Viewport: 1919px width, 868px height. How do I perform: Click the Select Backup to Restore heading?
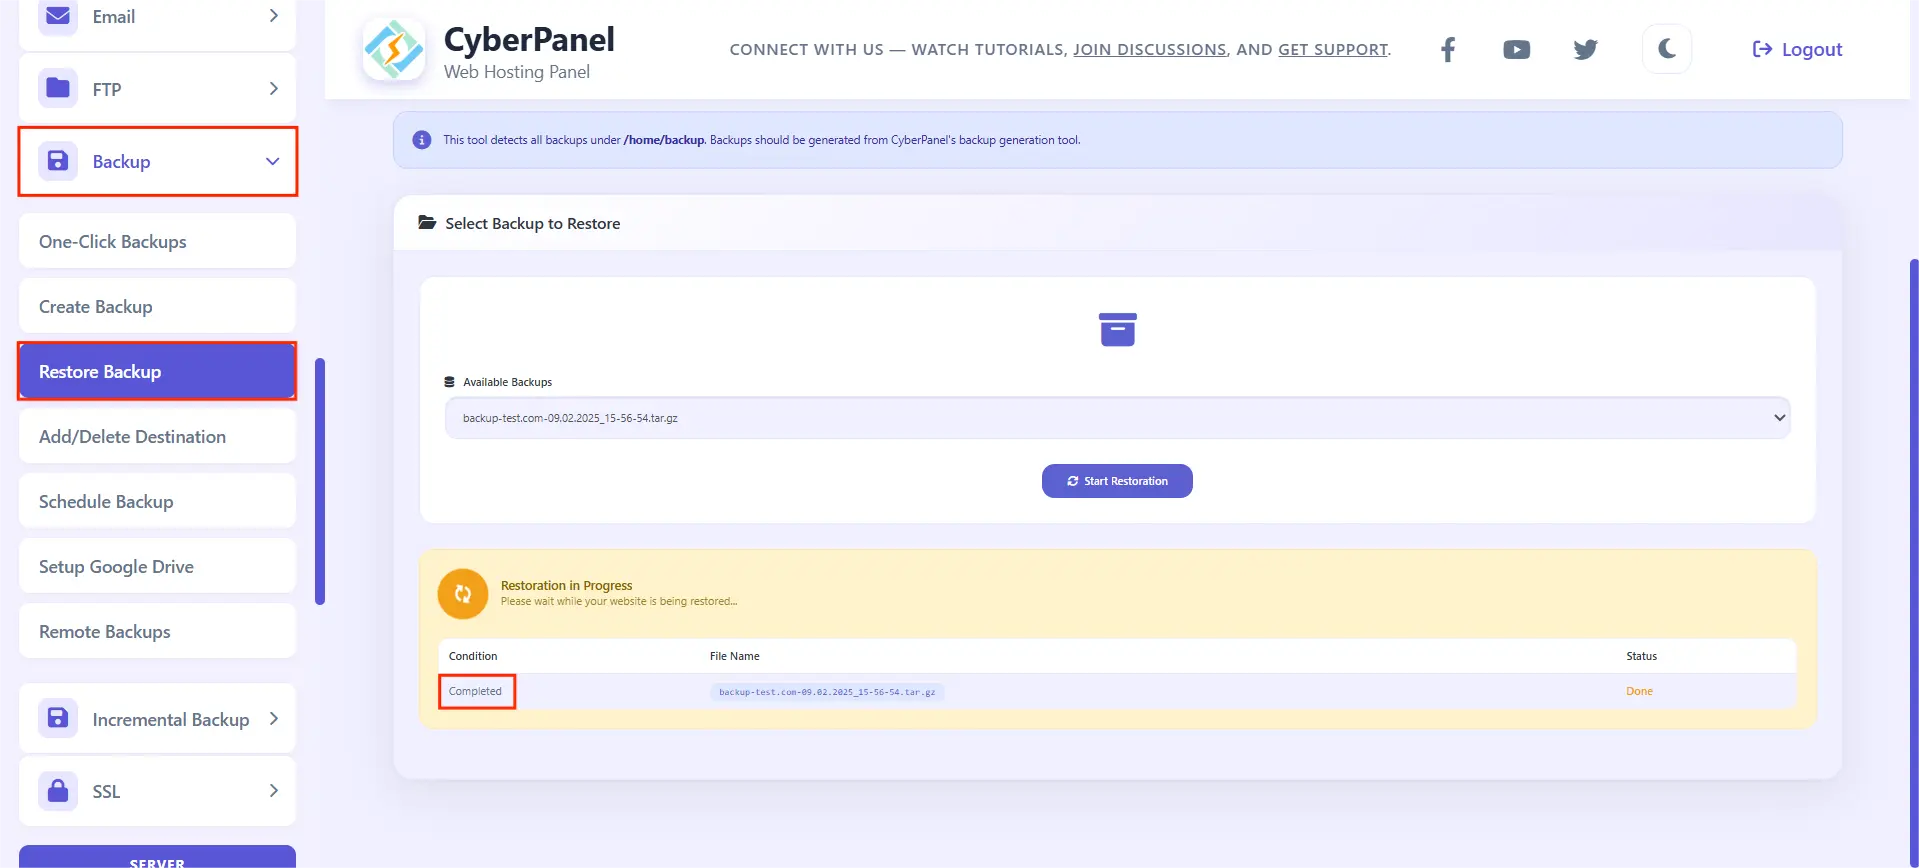pos(532,223)
